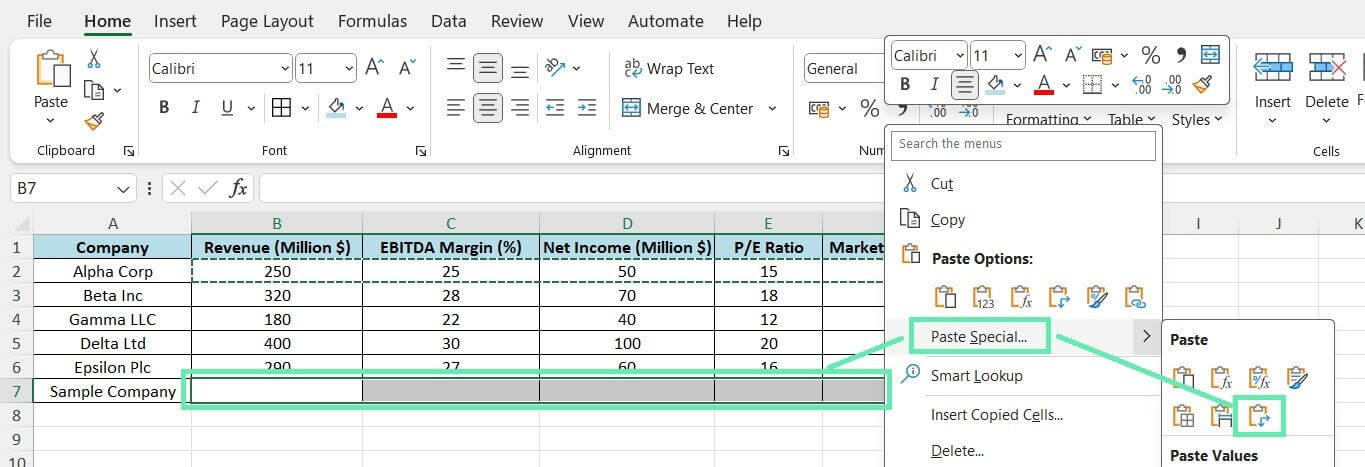Screen dimensions: 1365x467
Task: Expand the Name Box dropdown showing B7
Action: tap(122, 188)
